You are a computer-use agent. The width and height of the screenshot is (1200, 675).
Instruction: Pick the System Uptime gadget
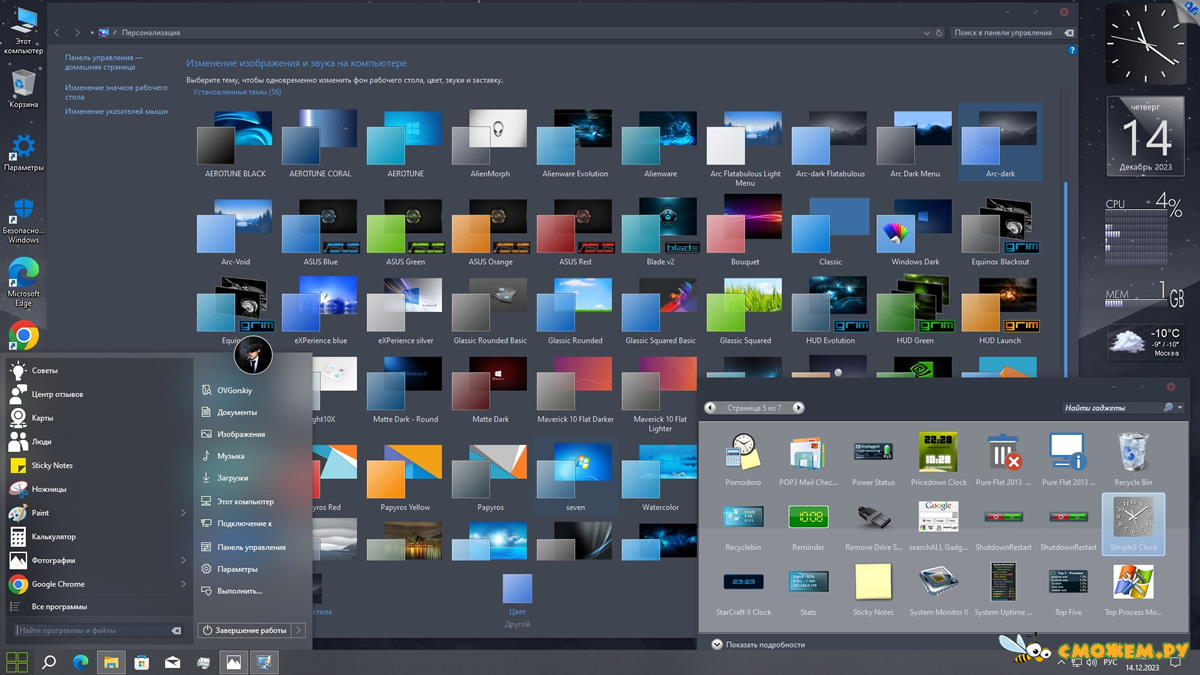[x=1003, y=590]
